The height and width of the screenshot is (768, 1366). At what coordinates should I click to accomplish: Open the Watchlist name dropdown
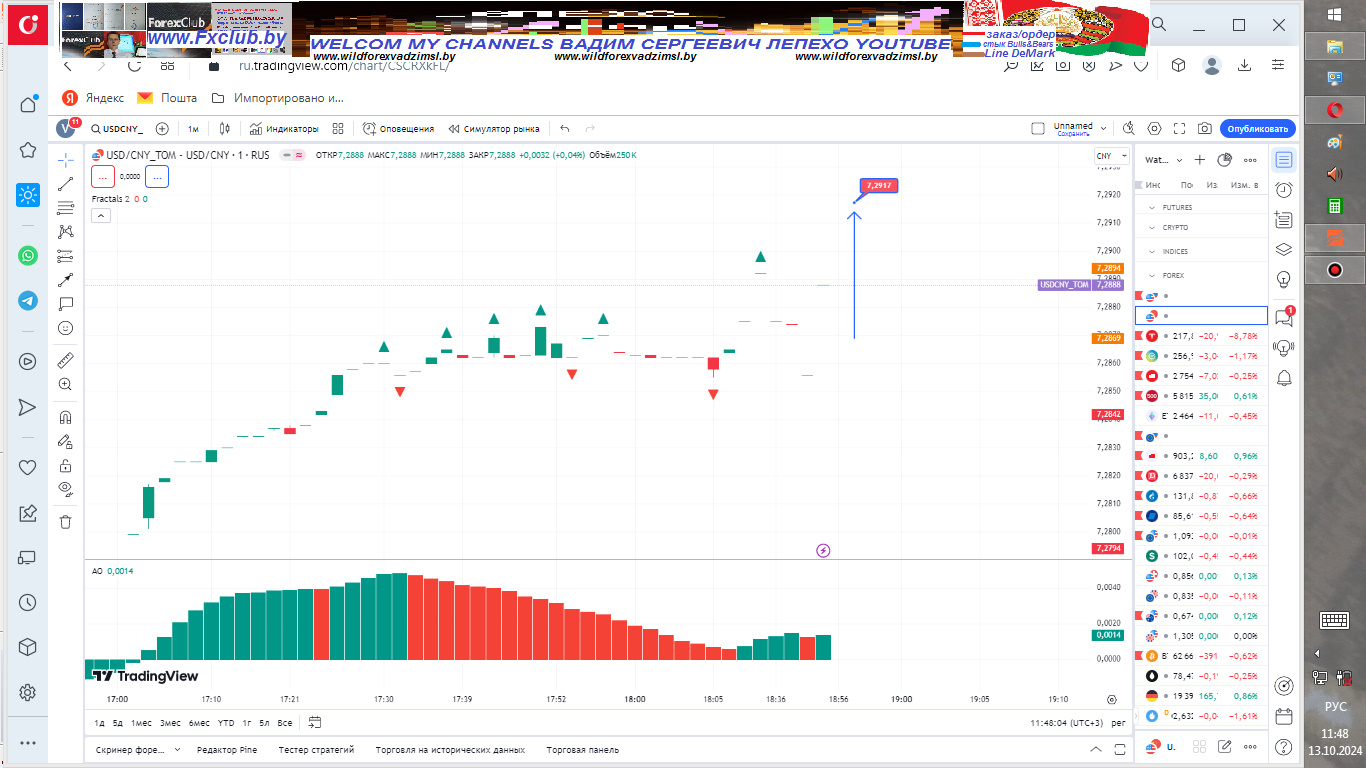coord(1164,160)
